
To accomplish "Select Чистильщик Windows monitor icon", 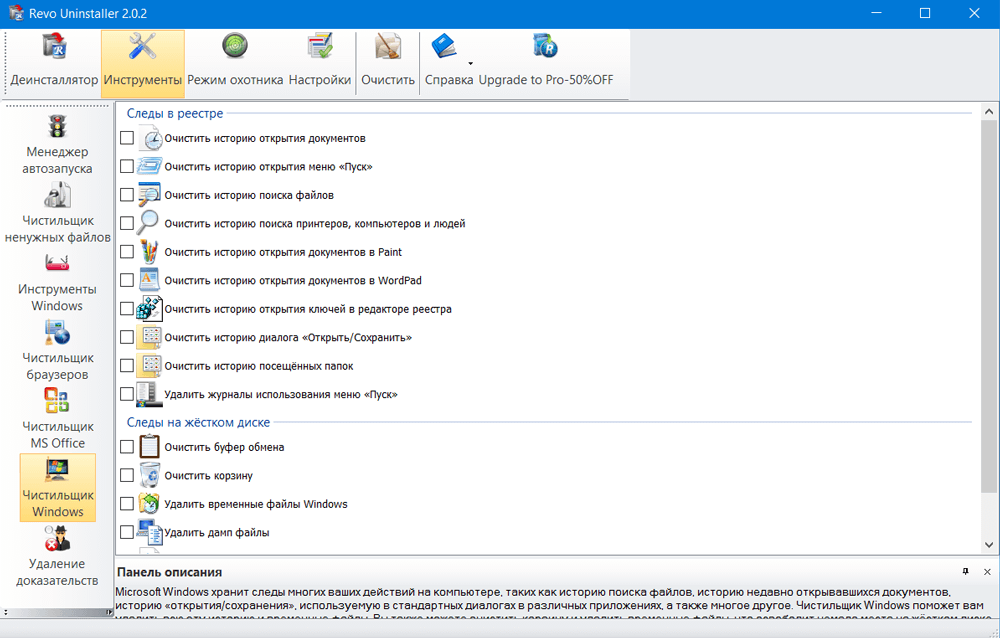I will point(57,470).
